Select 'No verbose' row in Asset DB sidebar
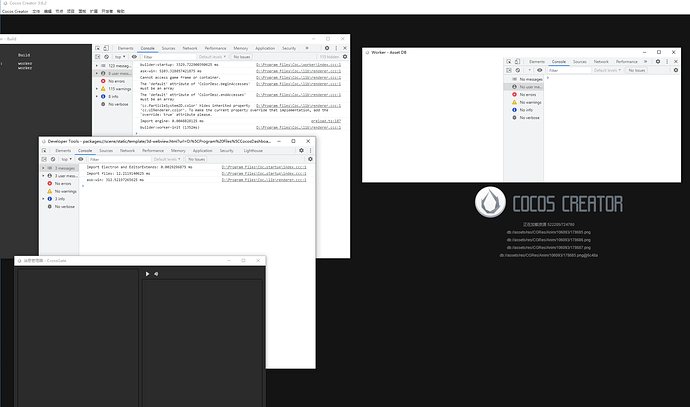Image resolution: width=690 pixels, height=407 pixels. click(524, 117)
